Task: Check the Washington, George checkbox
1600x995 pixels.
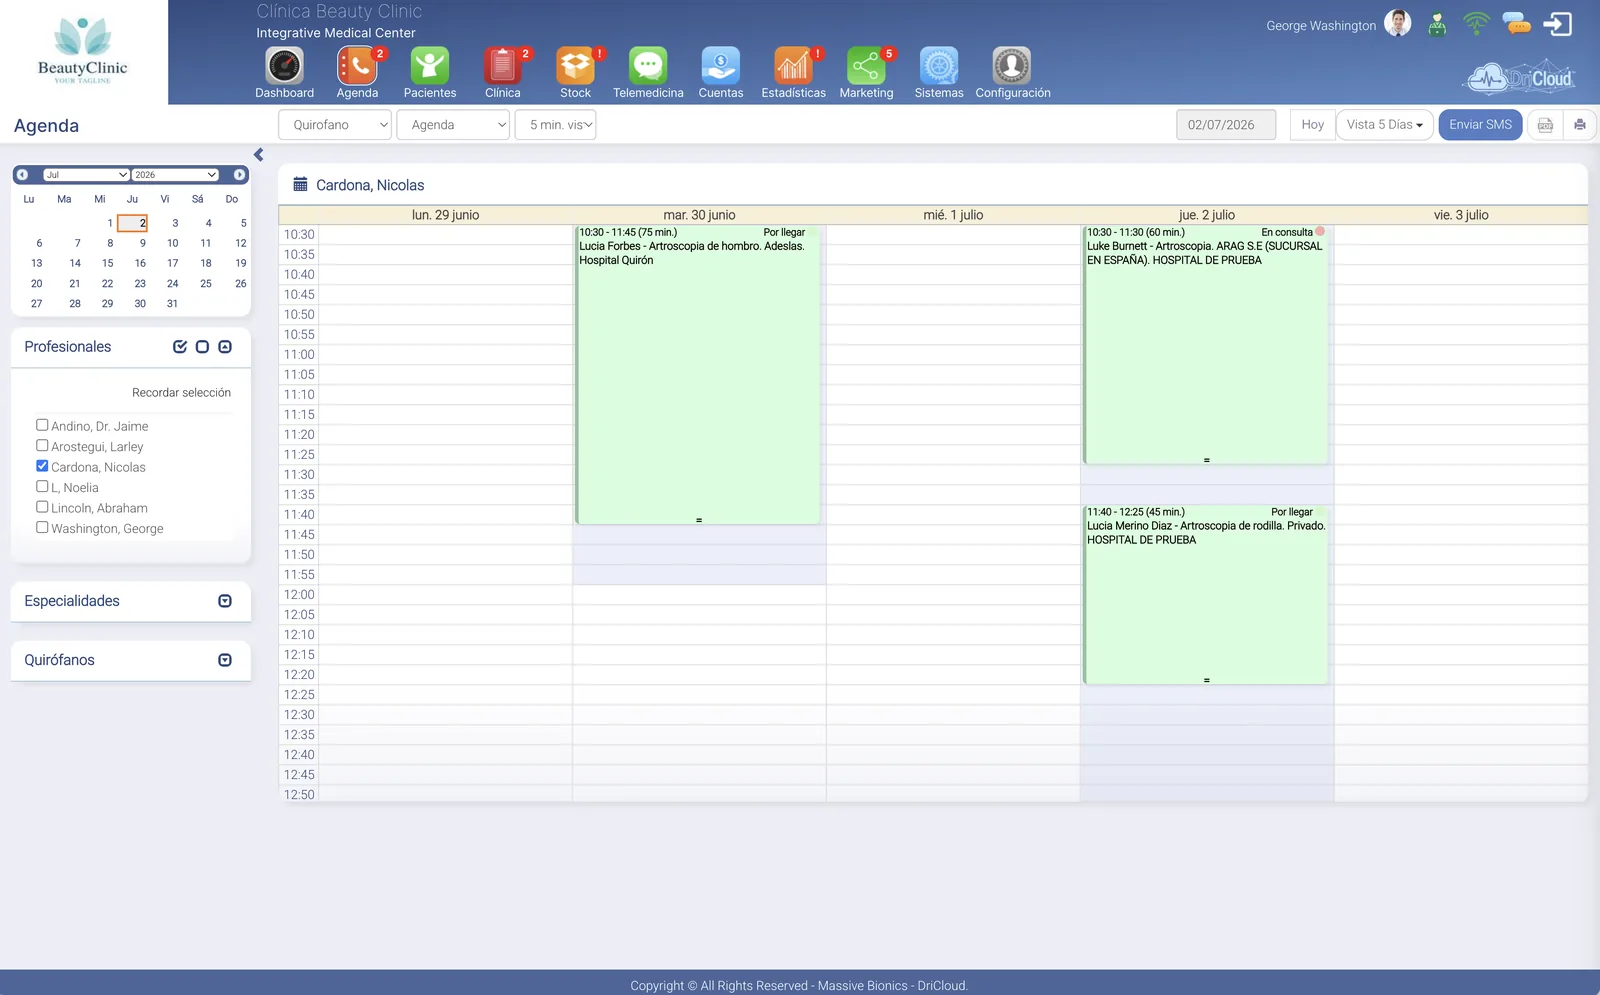Action: coord(42,528)
